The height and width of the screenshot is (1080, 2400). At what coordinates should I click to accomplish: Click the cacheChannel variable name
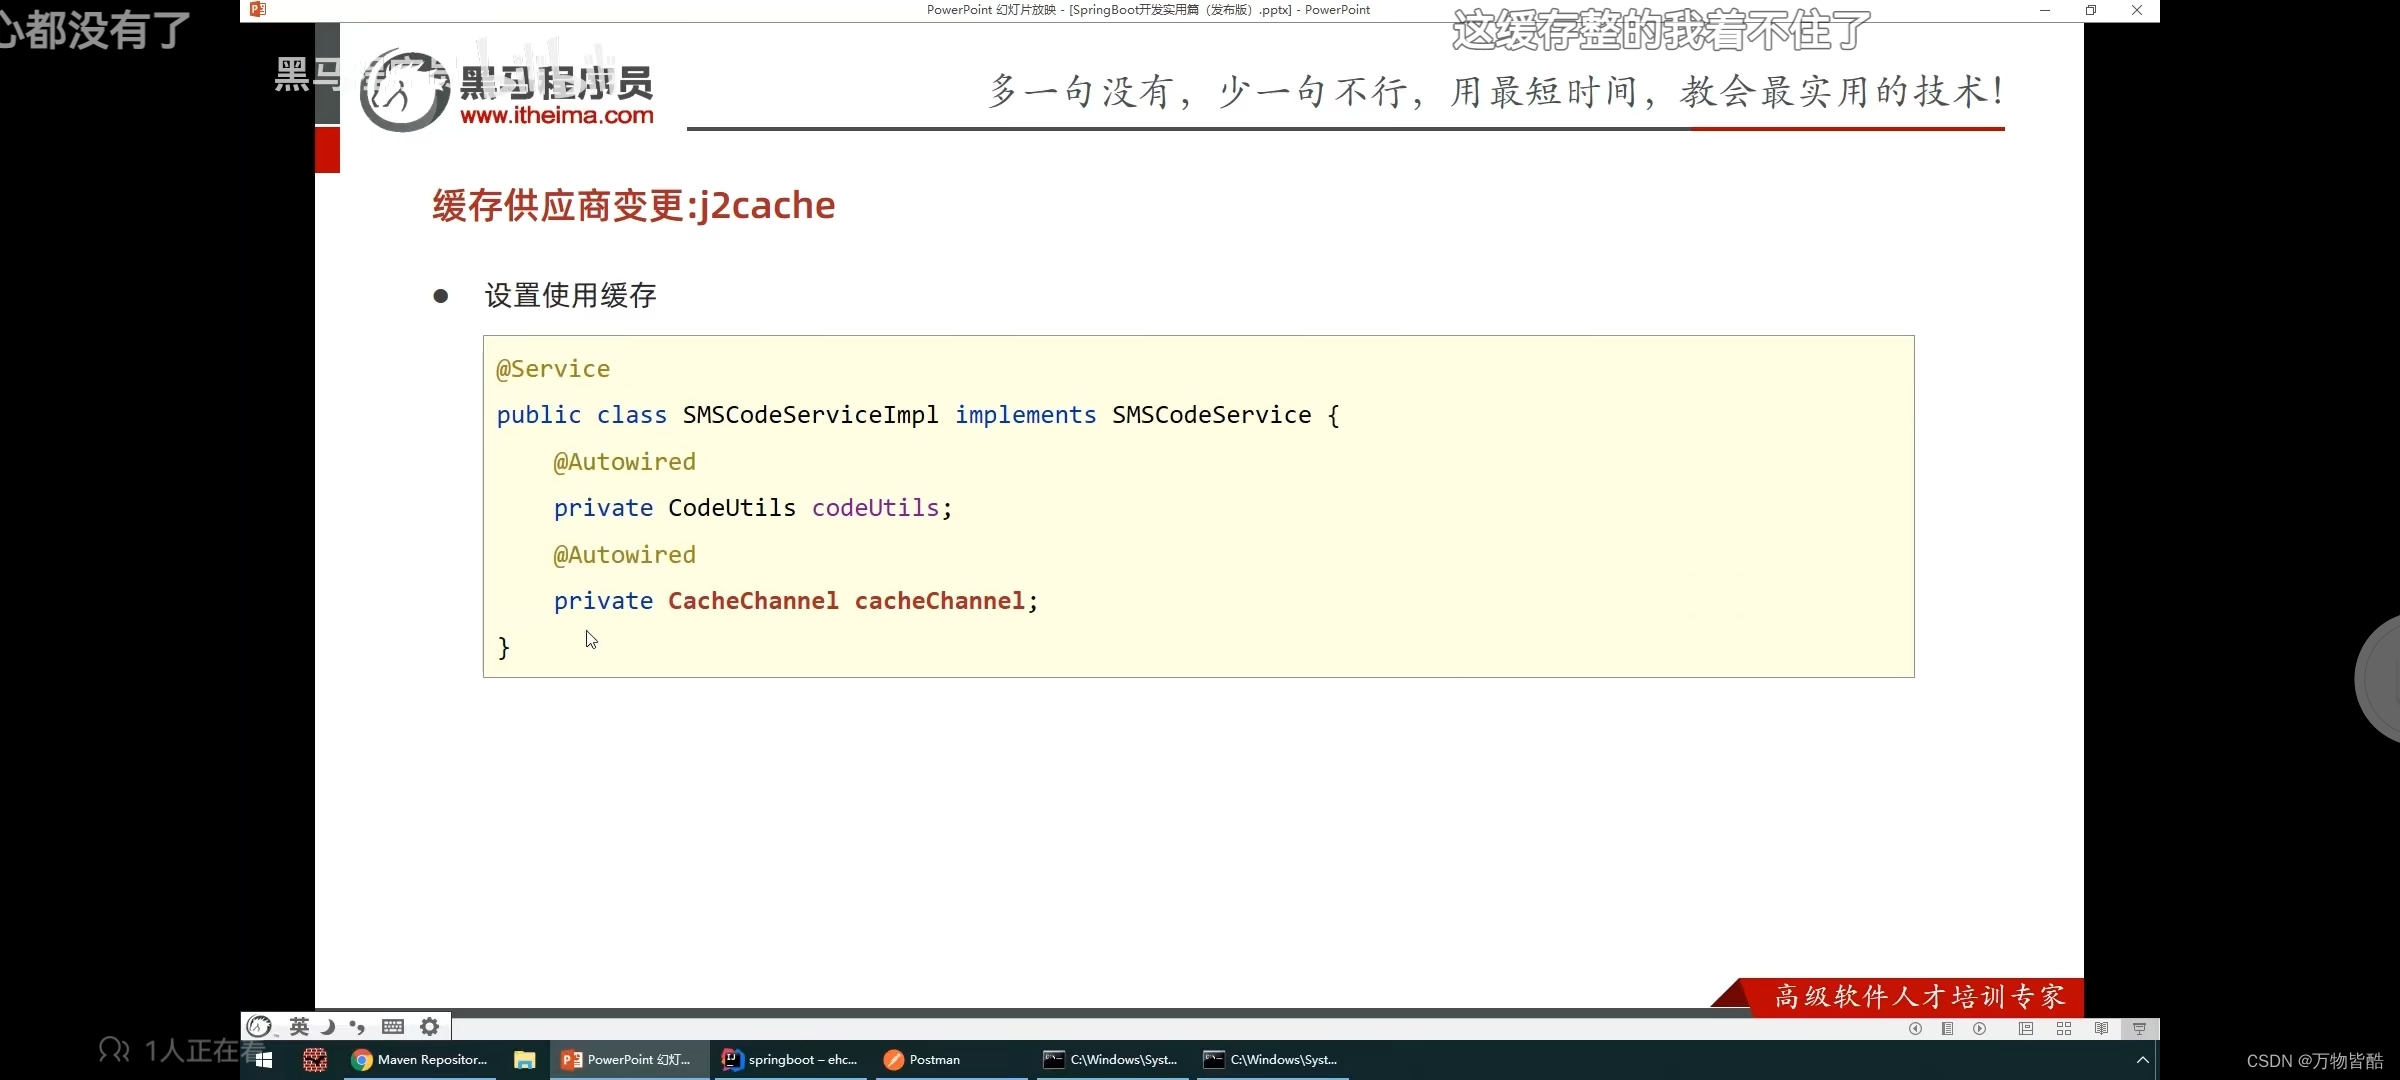point(939,601)
